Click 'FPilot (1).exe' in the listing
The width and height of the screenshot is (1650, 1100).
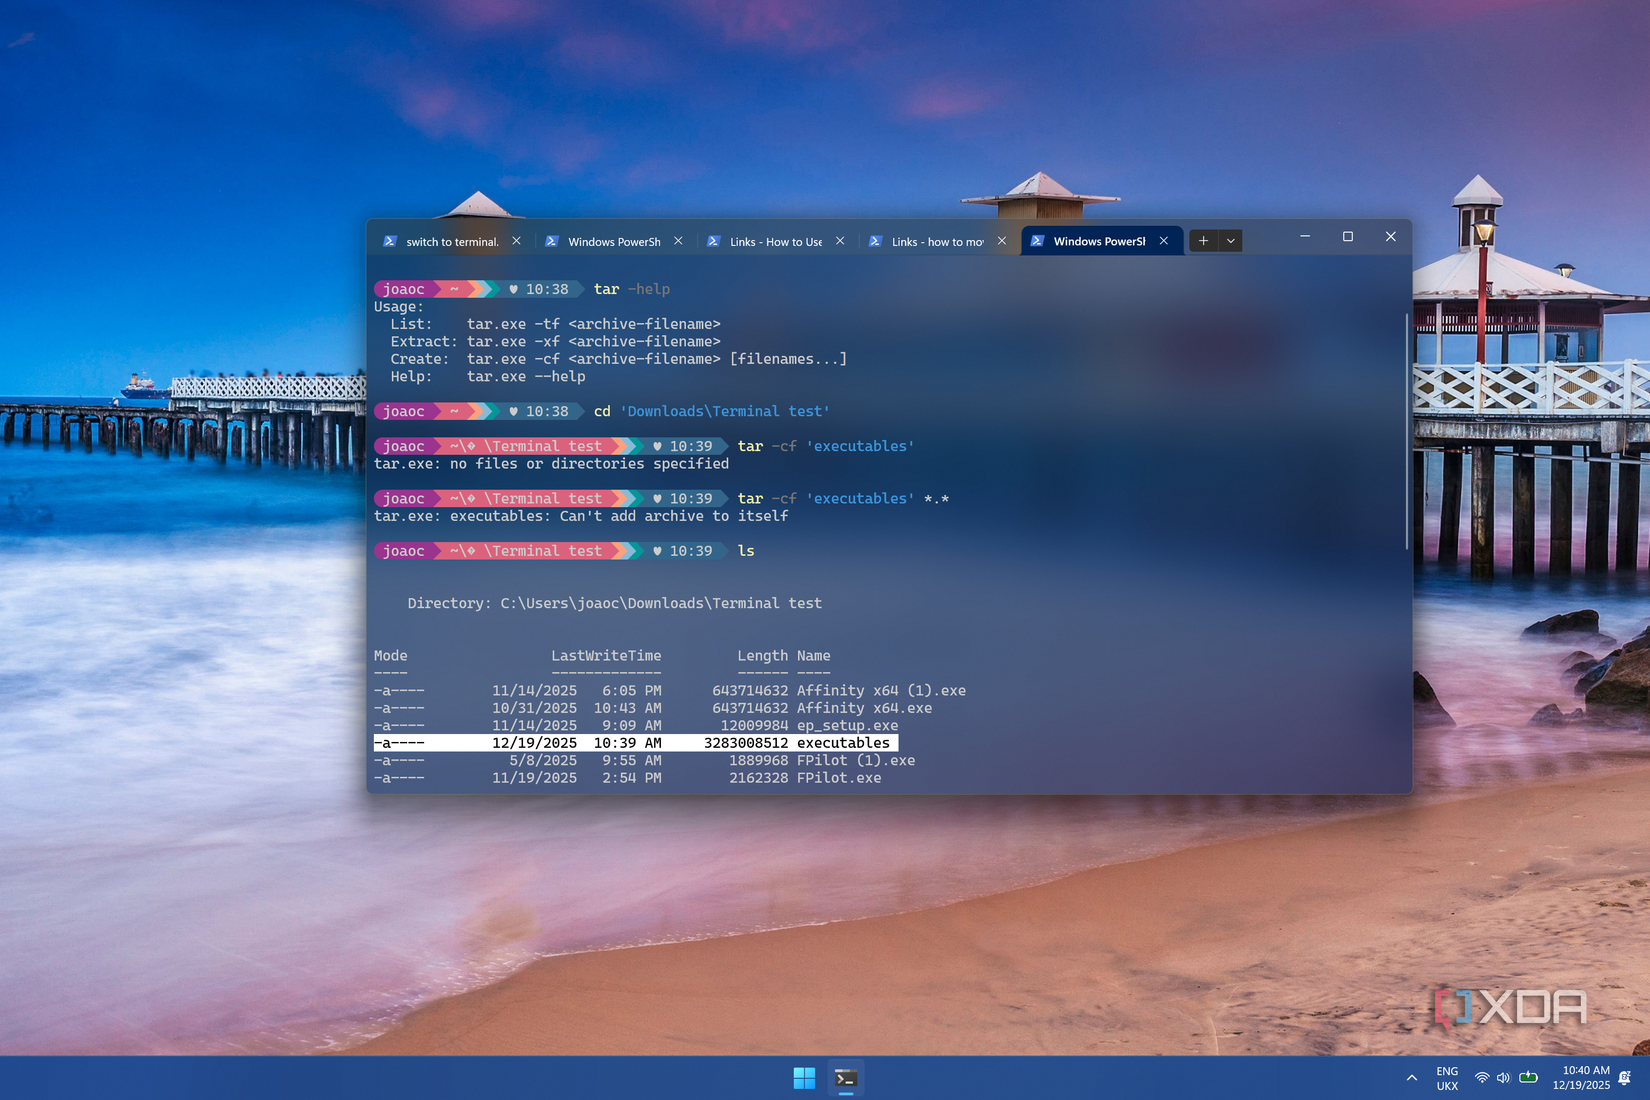pyautogui.click(x=856, y=760)
